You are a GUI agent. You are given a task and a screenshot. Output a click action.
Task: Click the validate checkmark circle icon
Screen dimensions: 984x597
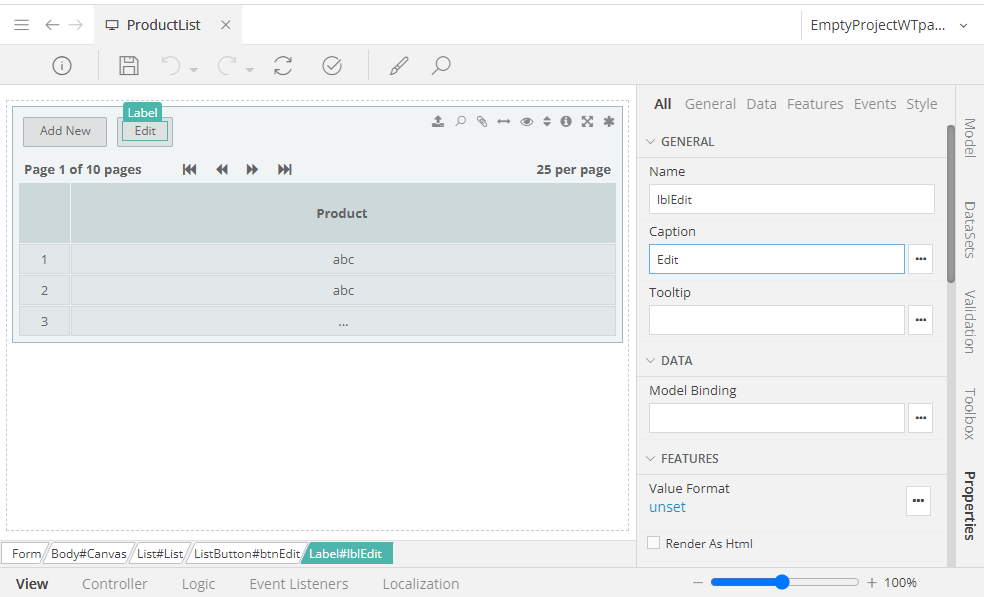332,66
